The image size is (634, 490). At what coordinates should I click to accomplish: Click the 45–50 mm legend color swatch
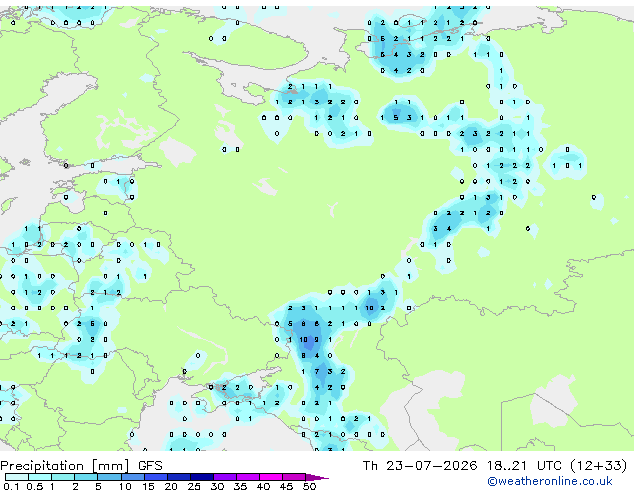point(294,477)
